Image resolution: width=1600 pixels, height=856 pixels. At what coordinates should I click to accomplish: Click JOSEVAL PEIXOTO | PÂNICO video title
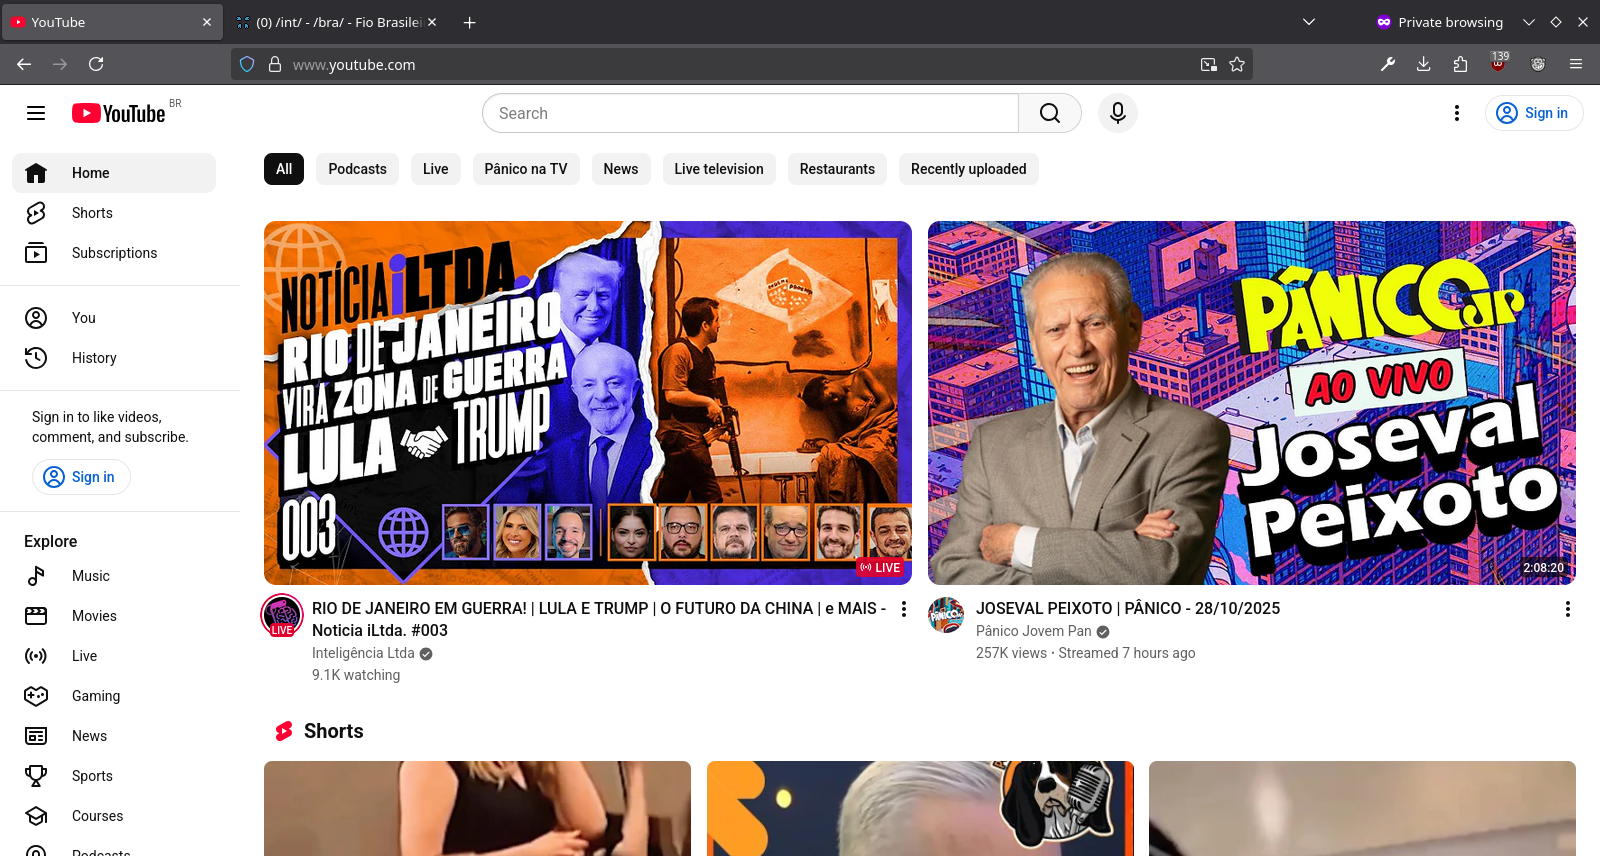[1128, 608]
